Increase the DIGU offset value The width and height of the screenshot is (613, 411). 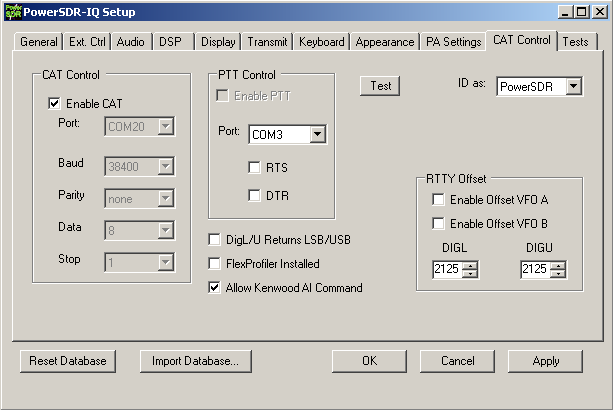pos(558,266)
